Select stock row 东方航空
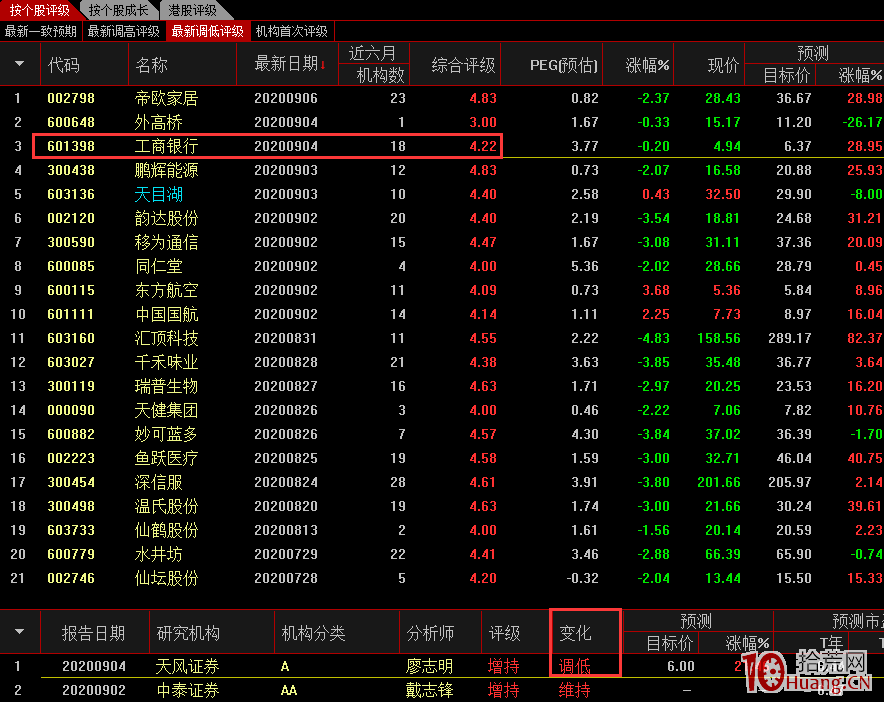 click(x=442, y=290)
